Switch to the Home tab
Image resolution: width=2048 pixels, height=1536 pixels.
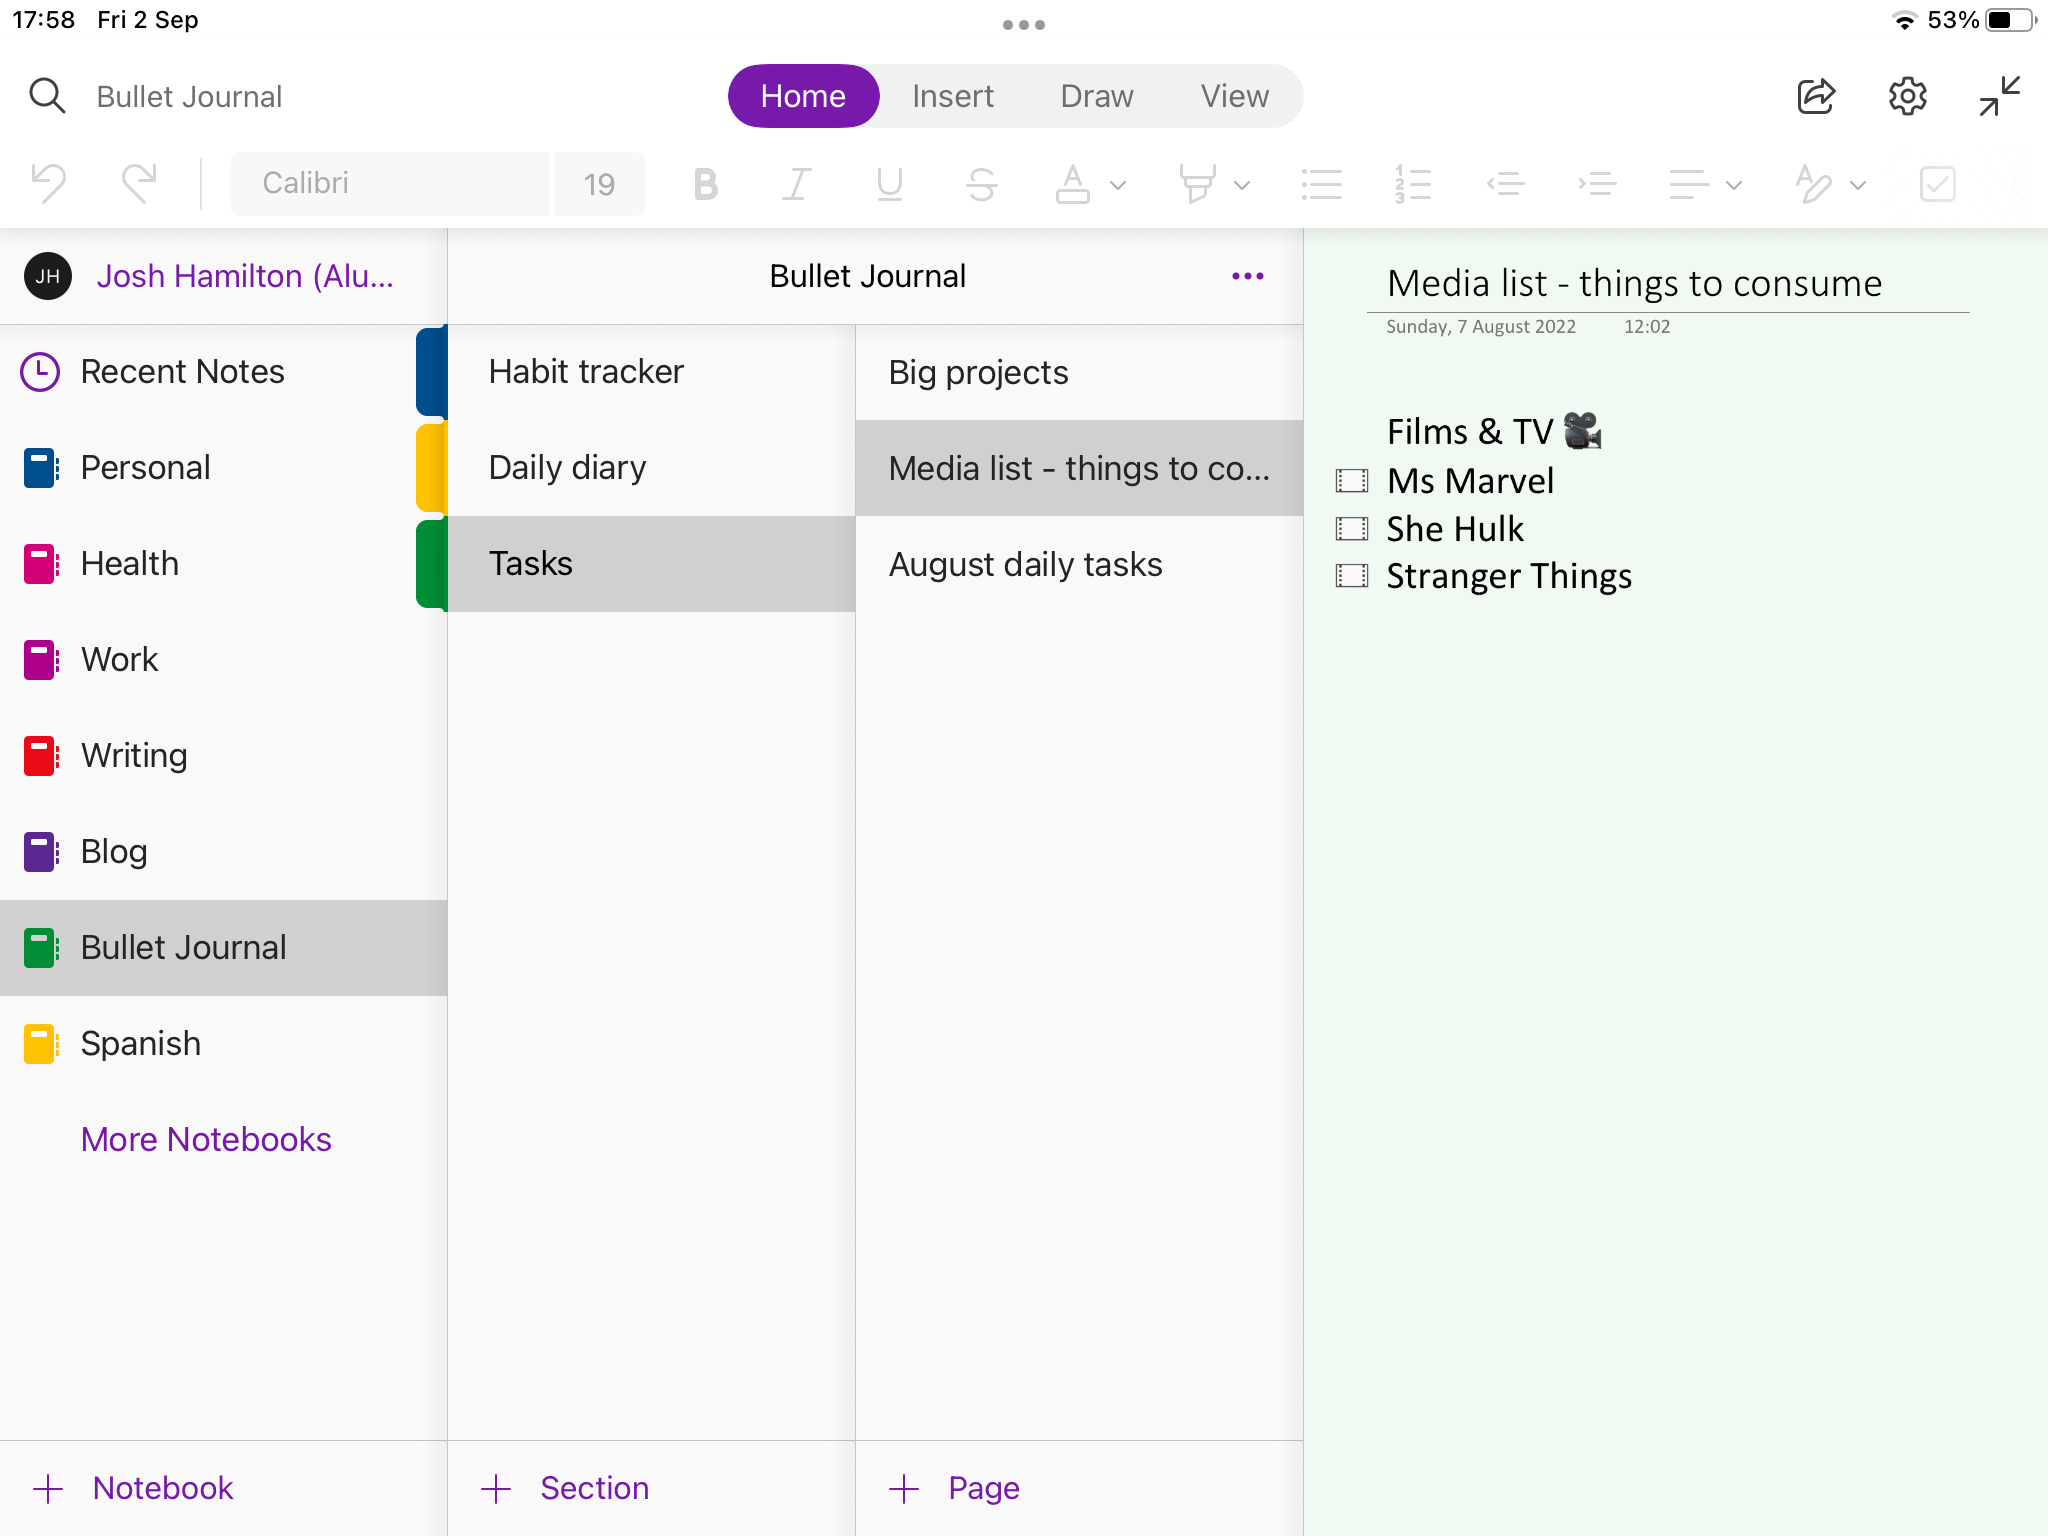pyautogui.click(x=803, y=96)
